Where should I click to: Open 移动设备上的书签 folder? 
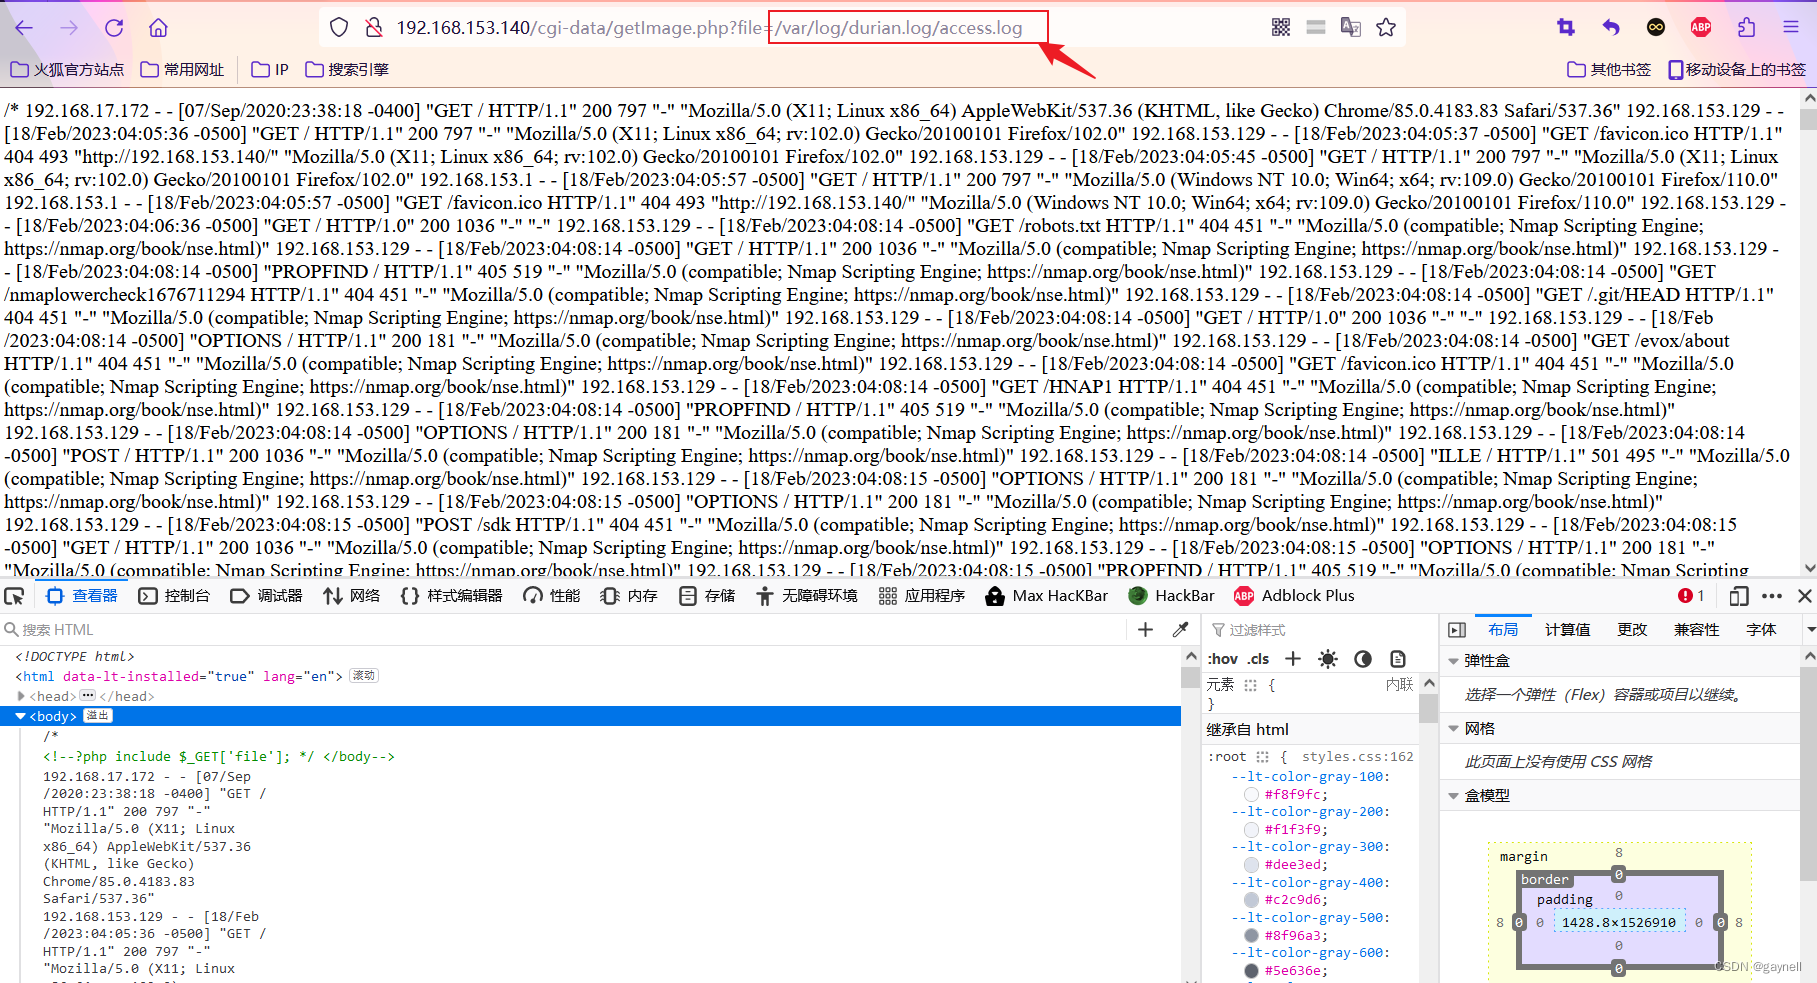click(1737, 69)
